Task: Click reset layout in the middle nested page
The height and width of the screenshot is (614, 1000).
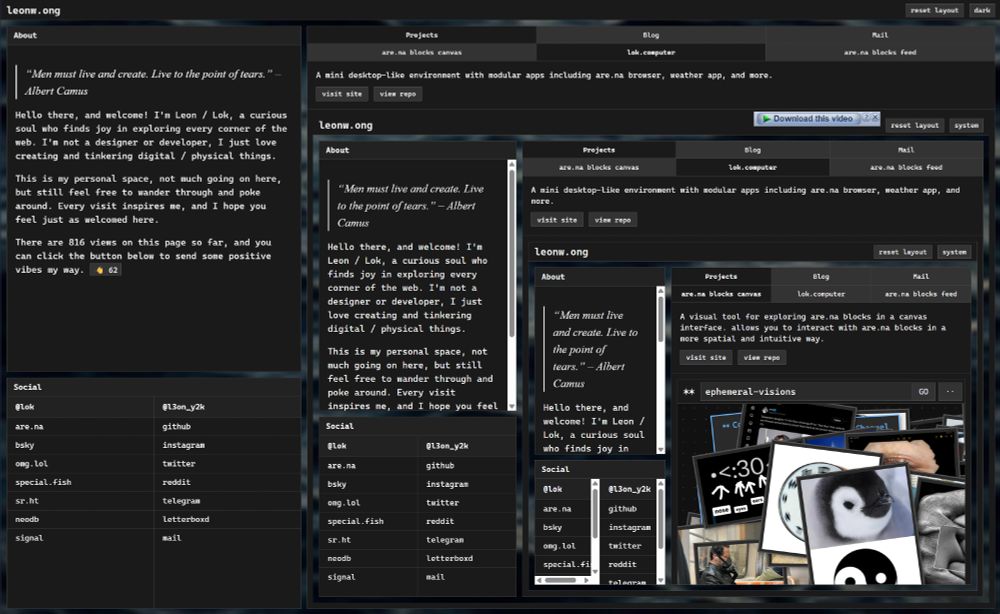Action: [x=915, y=126]
